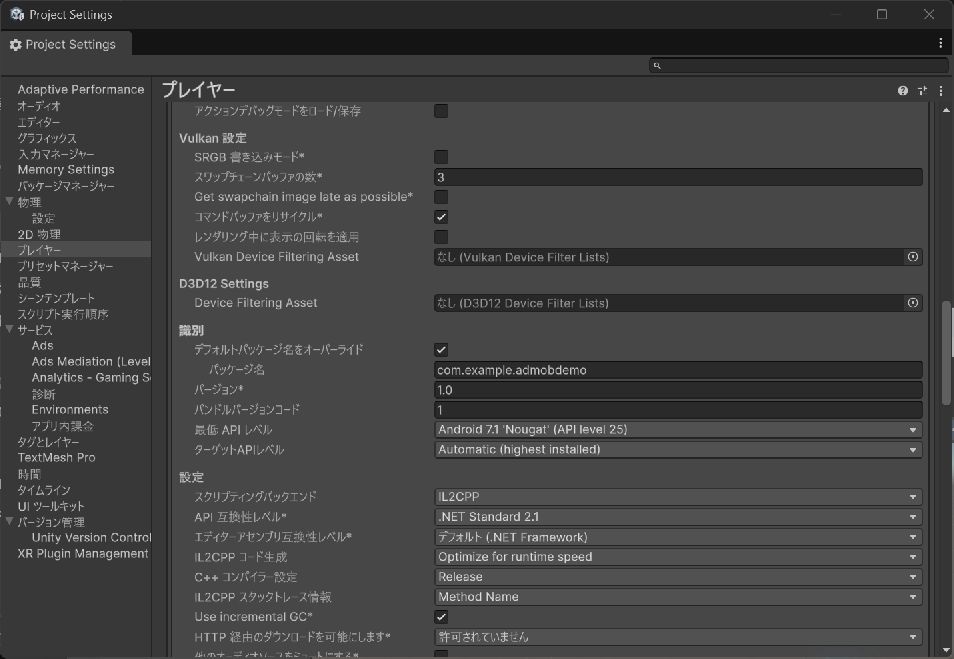The image size is (954, 659).
Task: Select XR Plugin Management in sidebar
Action: (x=83, y=554)
